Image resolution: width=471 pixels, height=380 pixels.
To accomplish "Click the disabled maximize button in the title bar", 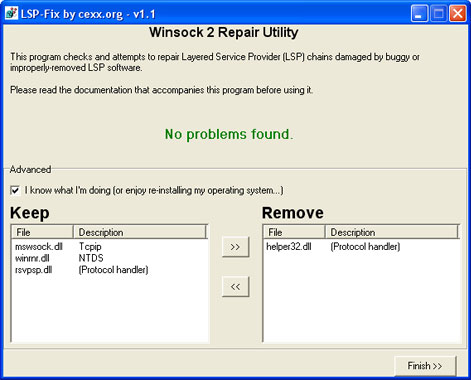I will click(x=438, y=14).
